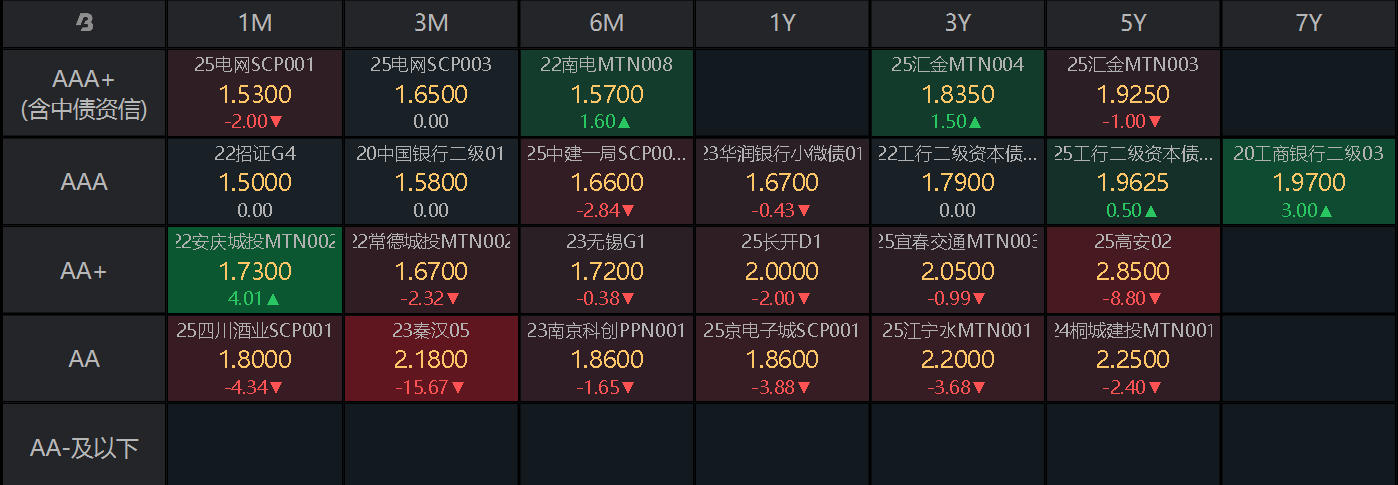Click the 7Y maturity column header
This screenshot has width=1398, height=485.
click(1309, 23)
